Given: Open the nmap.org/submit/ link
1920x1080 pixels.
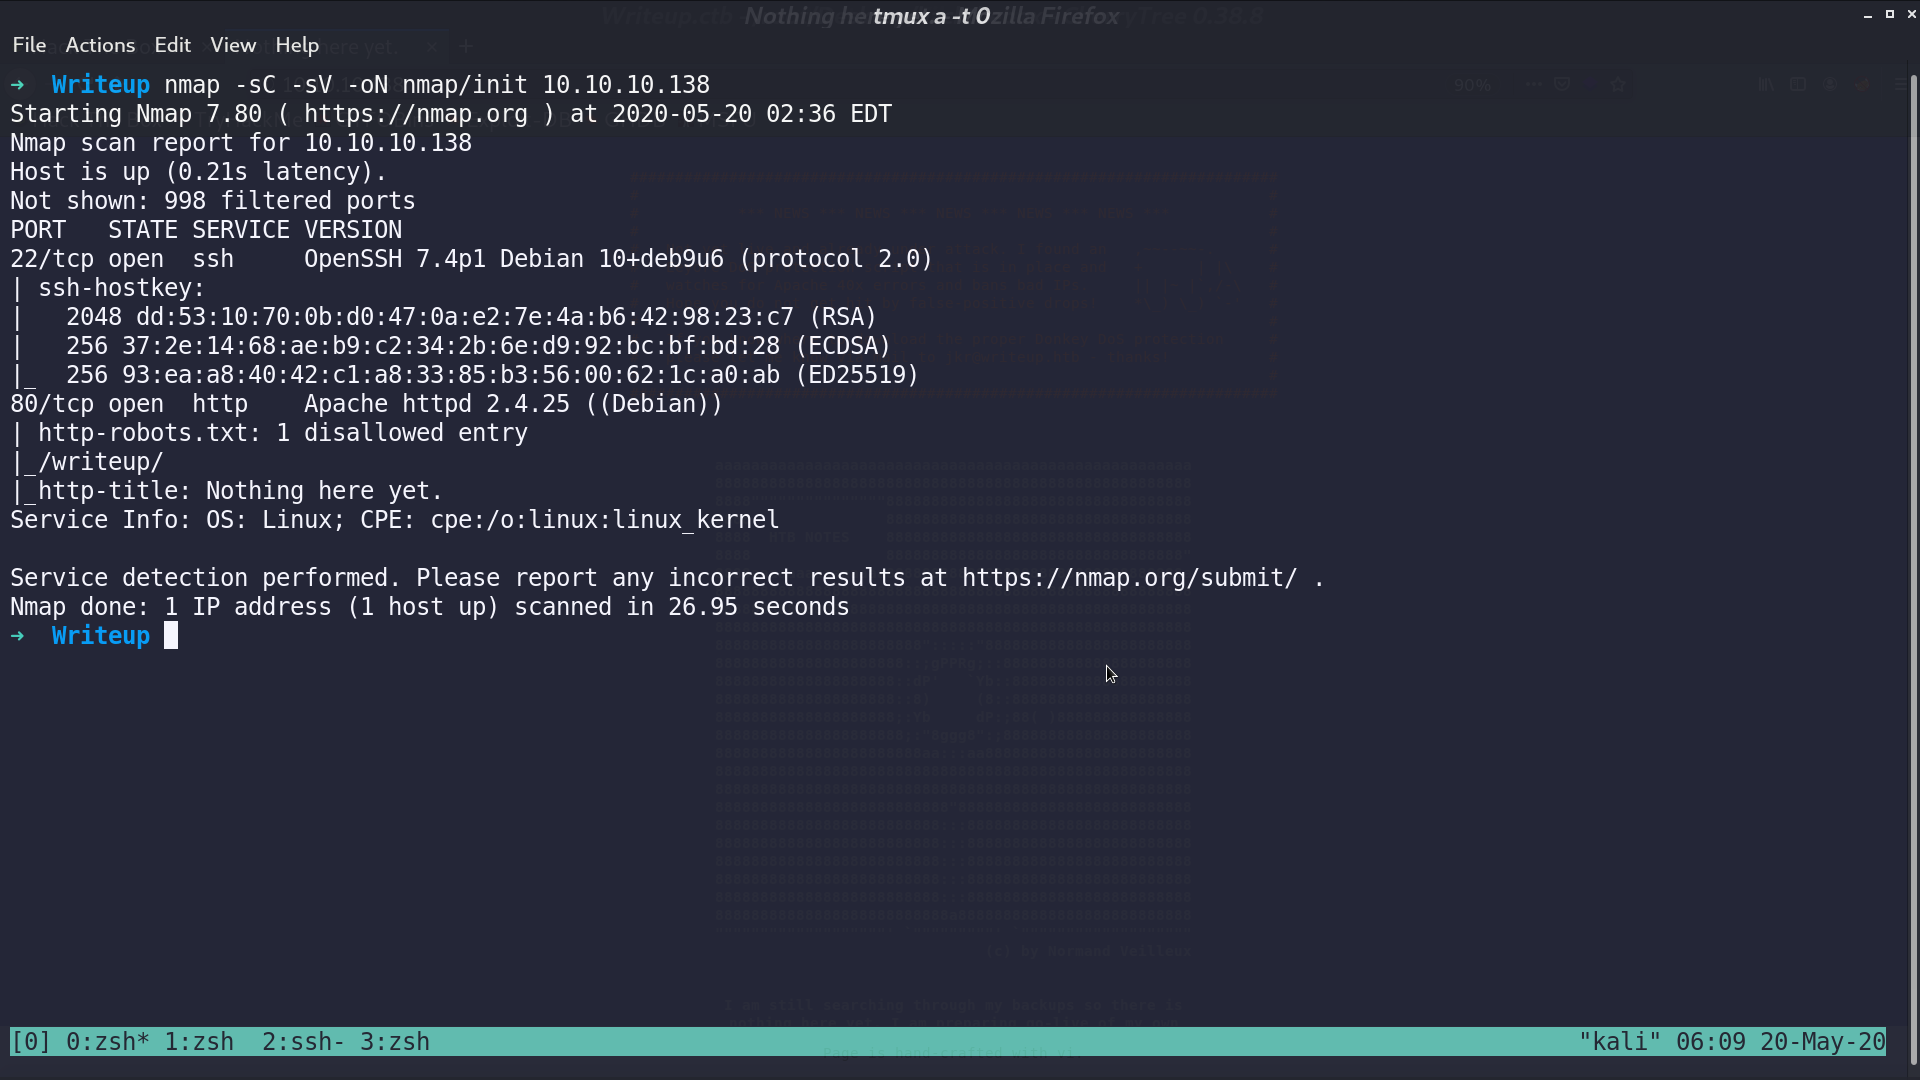Looking at the screenshot, I should pyautogui.click(x=1130, y=578).
